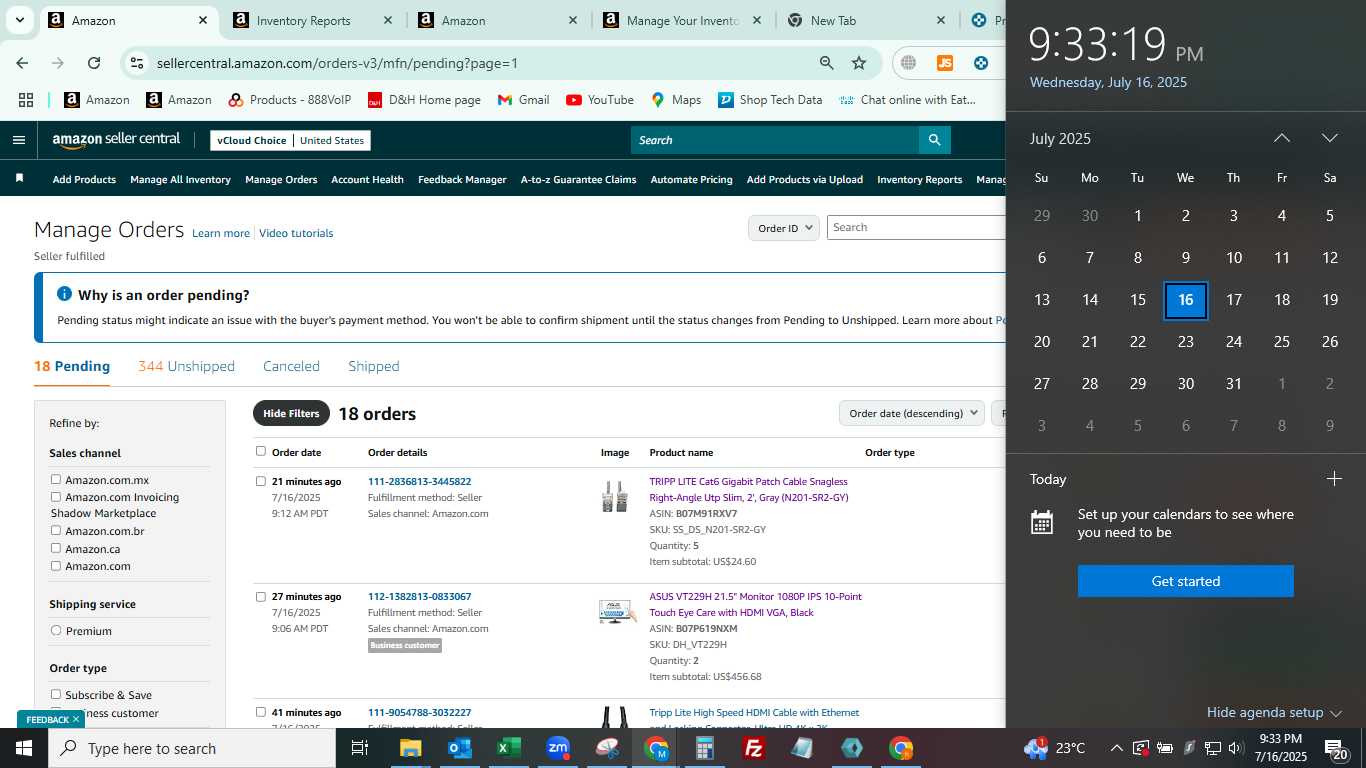
Task: Enable Amazon.com Invoicing Shadow Marketplace filter
Action: (x=56, y=496)
